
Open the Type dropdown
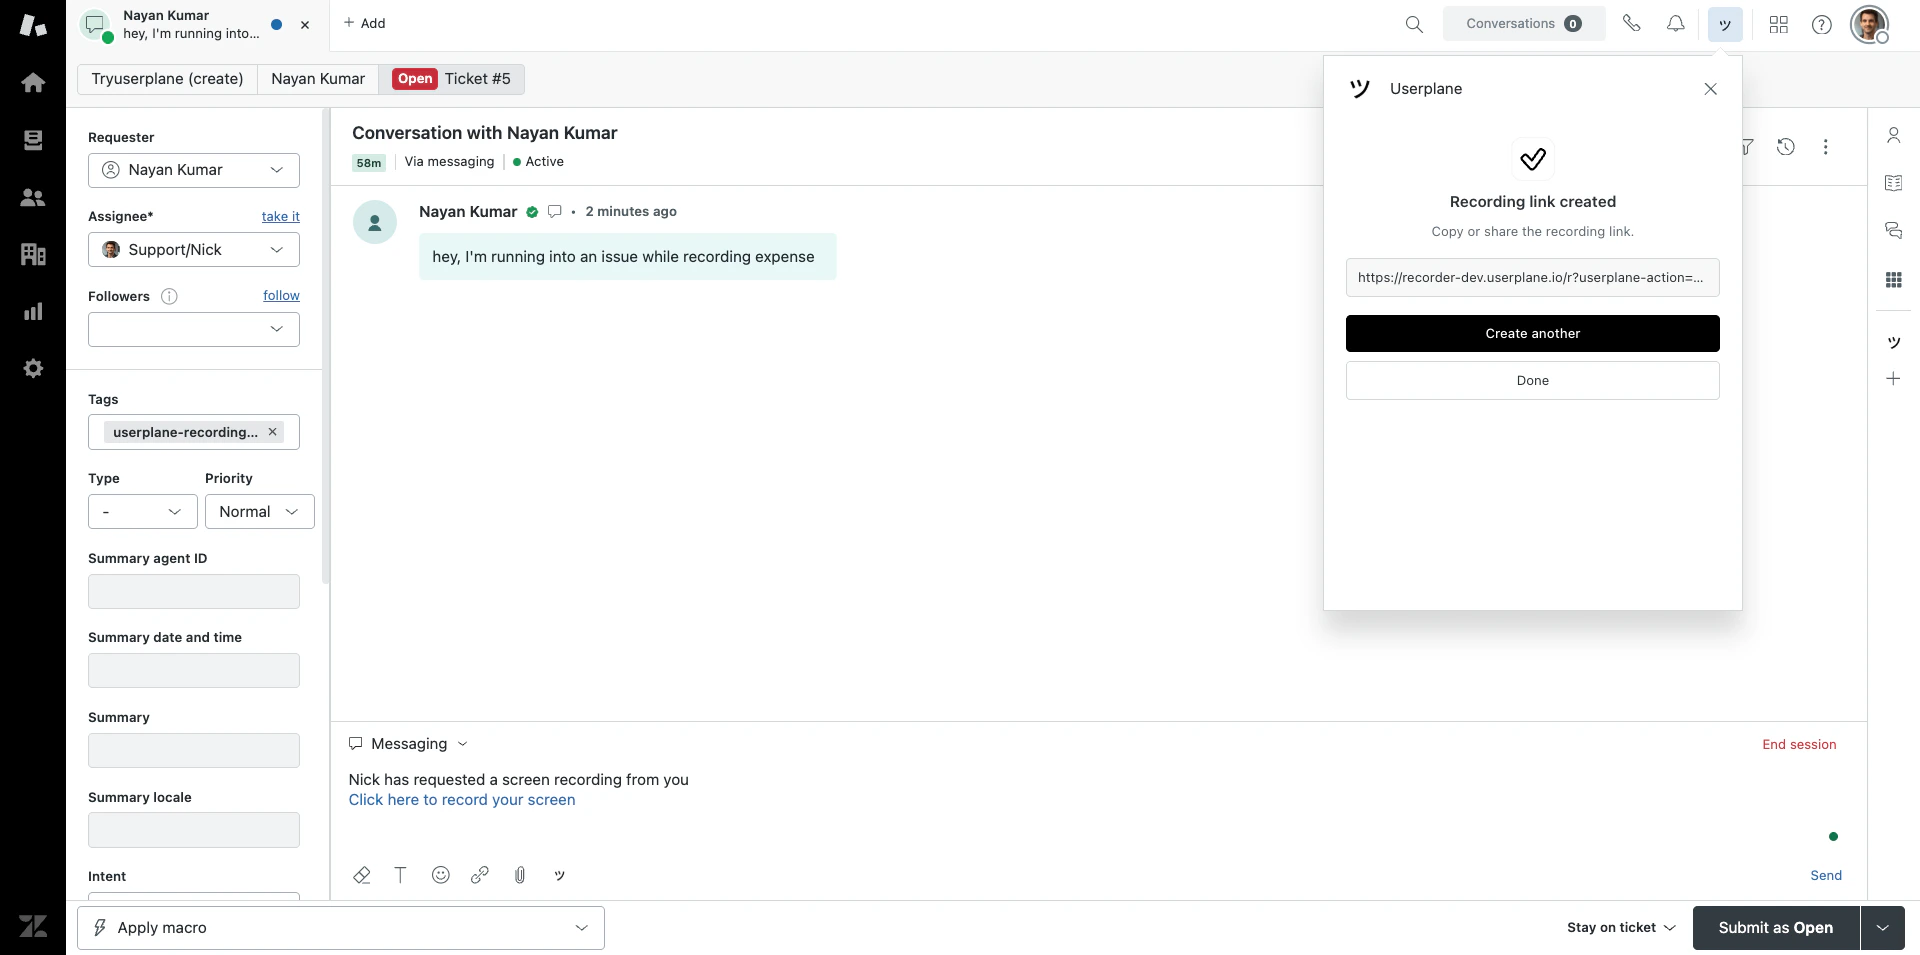pyautogui.click(x=142, y=512)
